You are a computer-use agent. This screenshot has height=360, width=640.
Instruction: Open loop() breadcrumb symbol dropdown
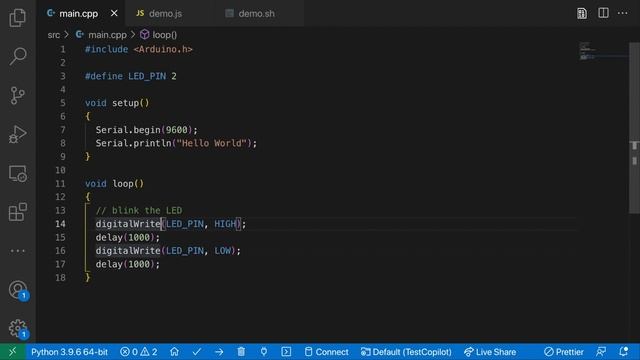click(x=164, y=35)
